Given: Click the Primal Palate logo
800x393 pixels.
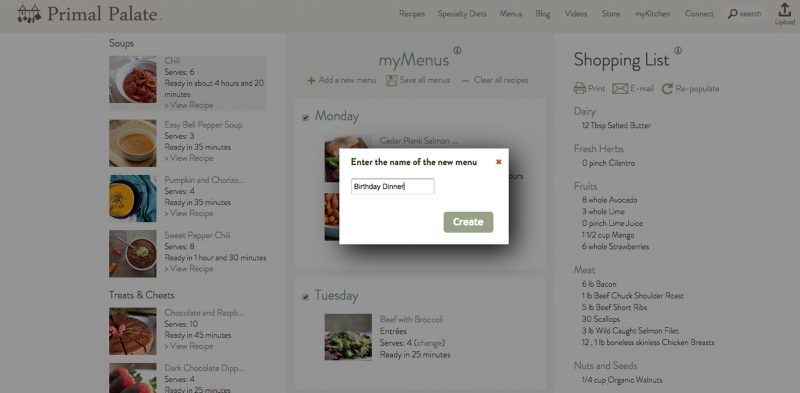Looking at the screenshot, I should click(89, 14).
